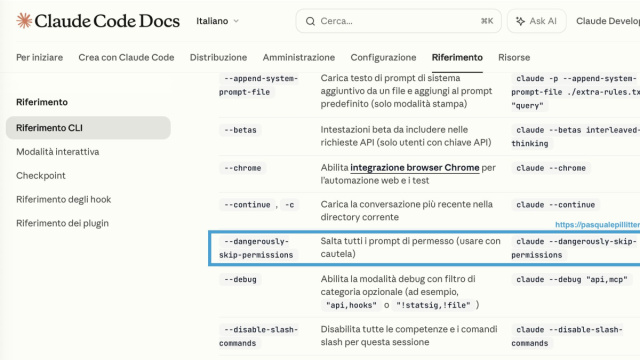
Task: Go to Per iniziare tab
Action: (40, 58)
